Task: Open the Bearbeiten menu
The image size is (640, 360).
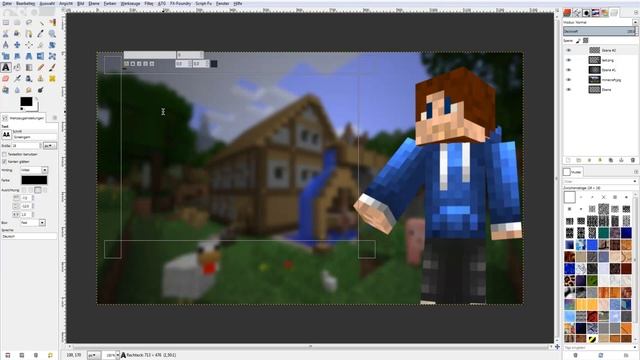Action: coord(25,3)
